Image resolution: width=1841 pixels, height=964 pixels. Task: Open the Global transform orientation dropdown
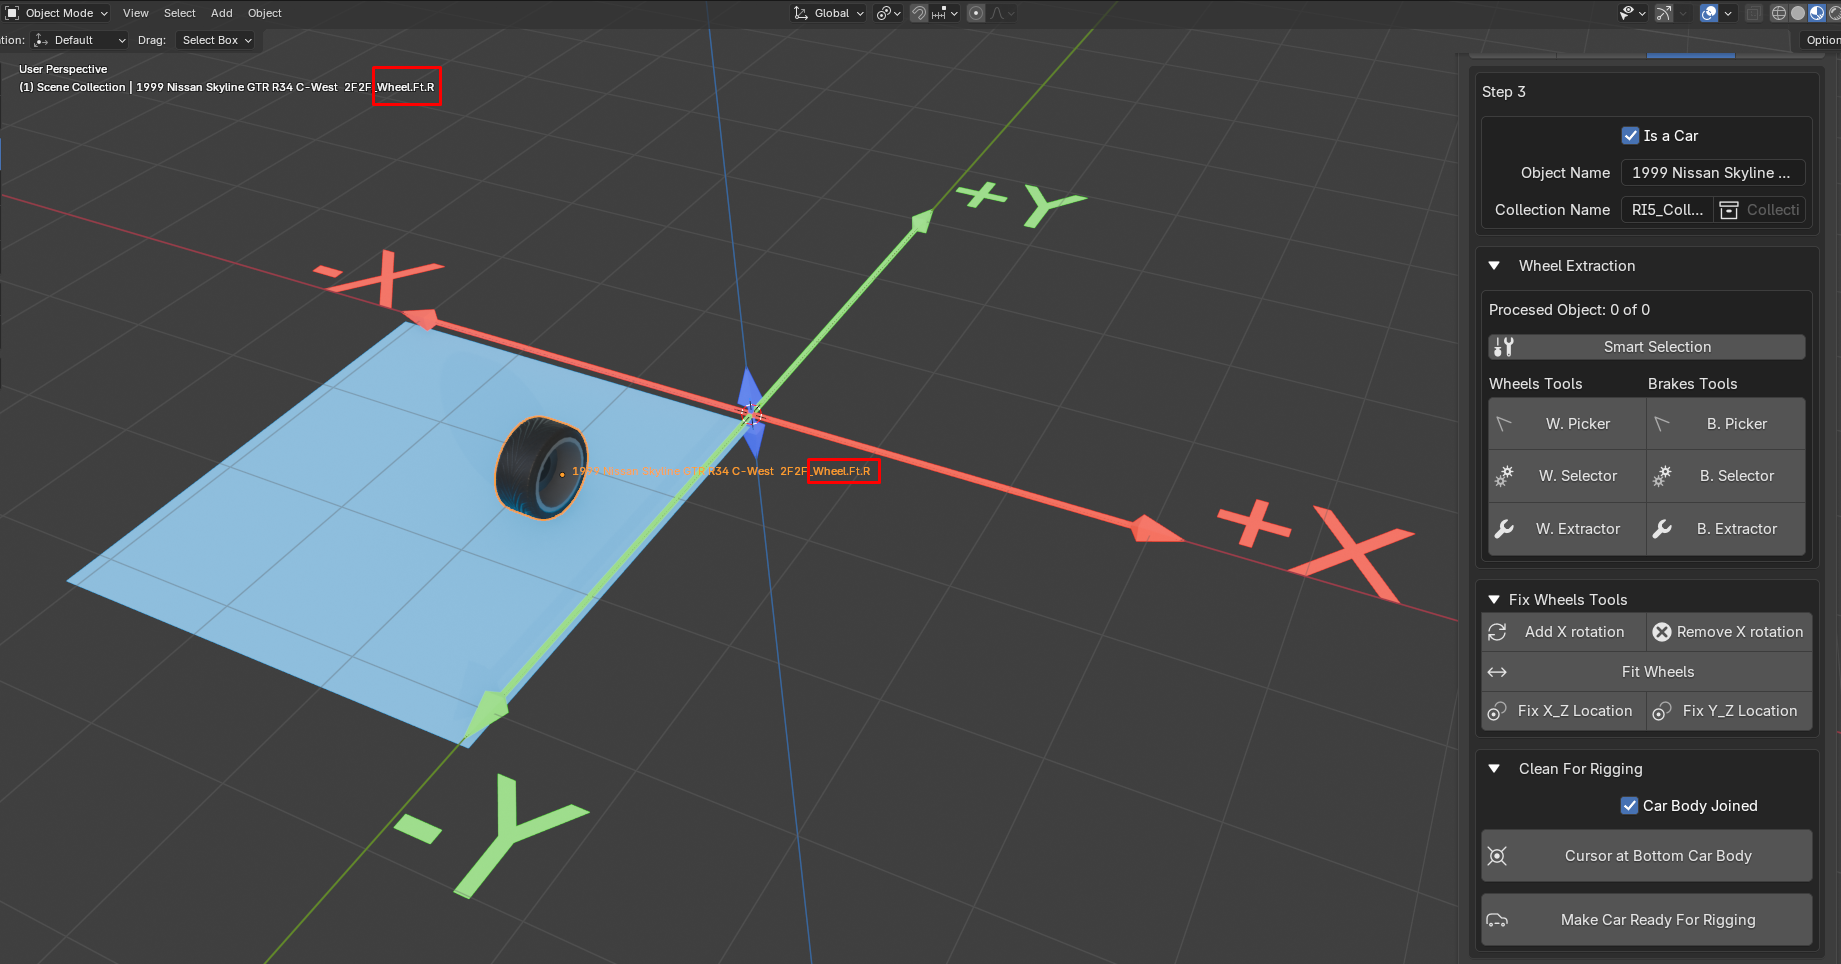tap(829, 13)
